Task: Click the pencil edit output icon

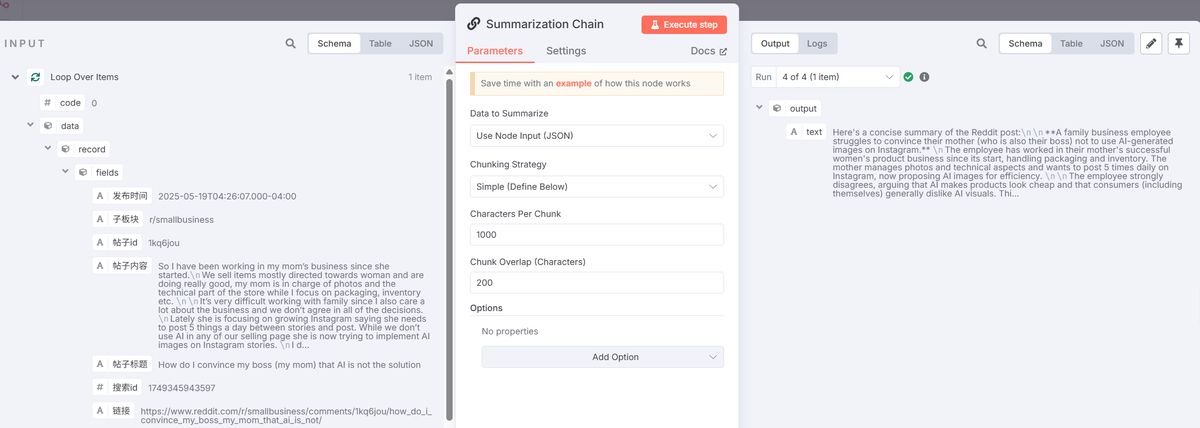Action: 1151,44
